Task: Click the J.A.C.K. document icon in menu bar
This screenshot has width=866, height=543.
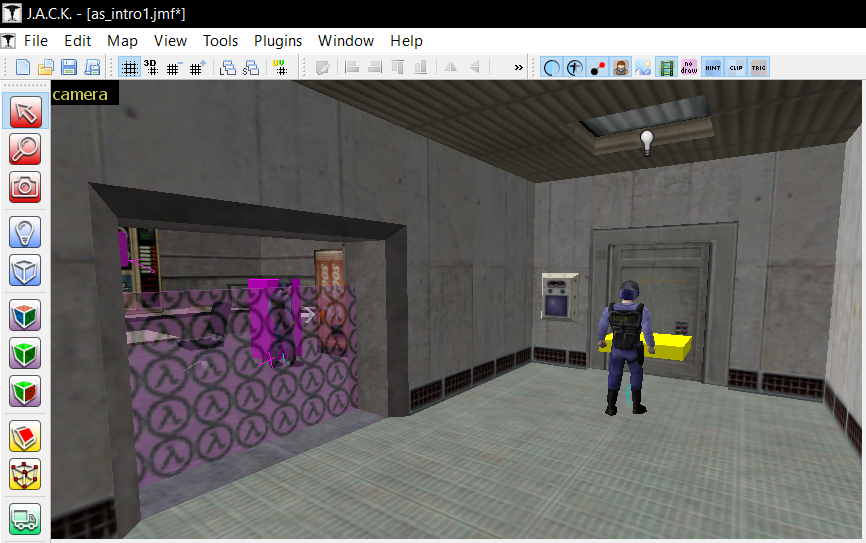Action: 8,41
